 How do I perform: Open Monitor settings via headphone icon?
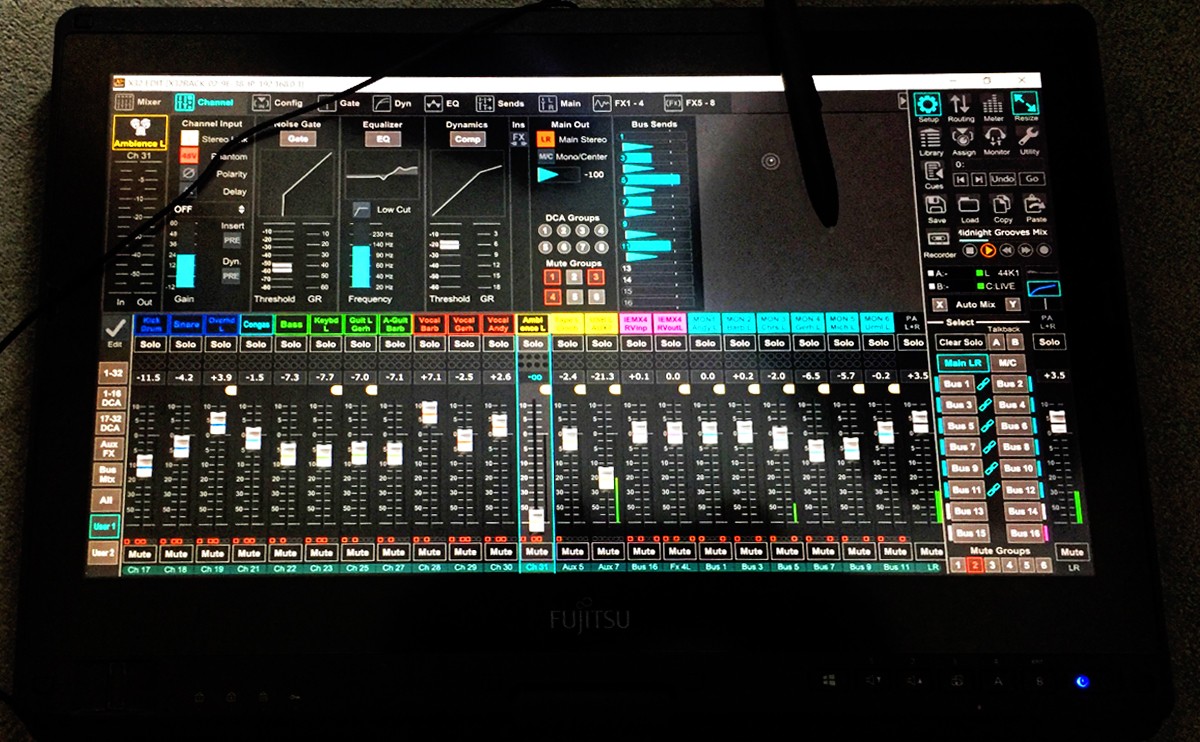pyautogui.click(x=996, y=139)
